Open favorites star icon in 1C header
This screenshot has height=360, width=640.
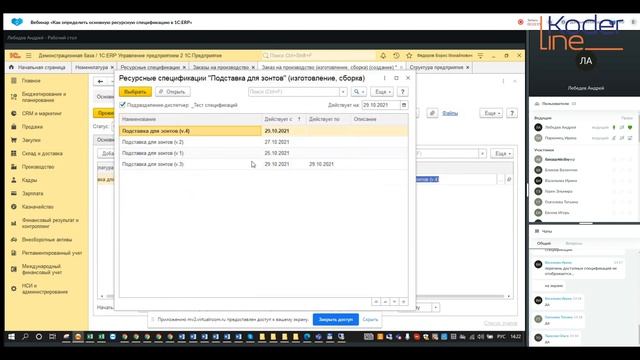[x=409, y=56]
